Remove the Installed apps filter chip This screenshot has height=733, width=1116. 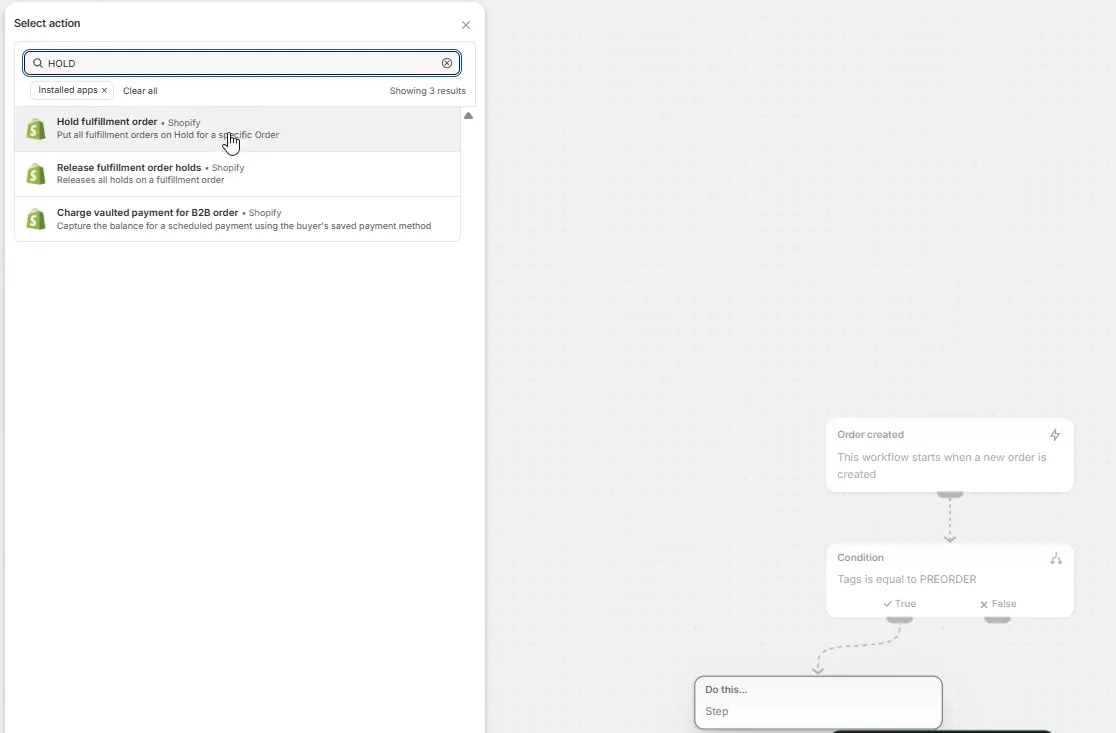[105, 90]
